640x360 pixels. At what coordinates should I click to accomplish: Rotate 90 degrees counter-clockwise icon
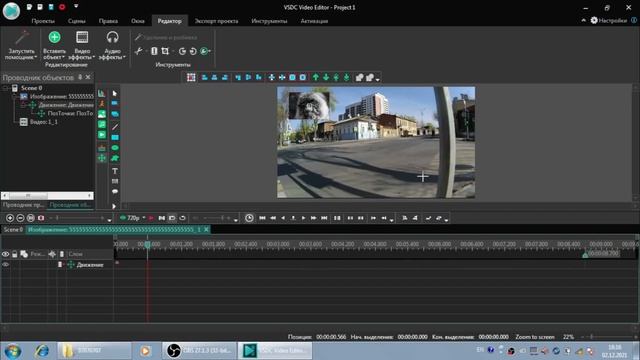pos(193,51)
